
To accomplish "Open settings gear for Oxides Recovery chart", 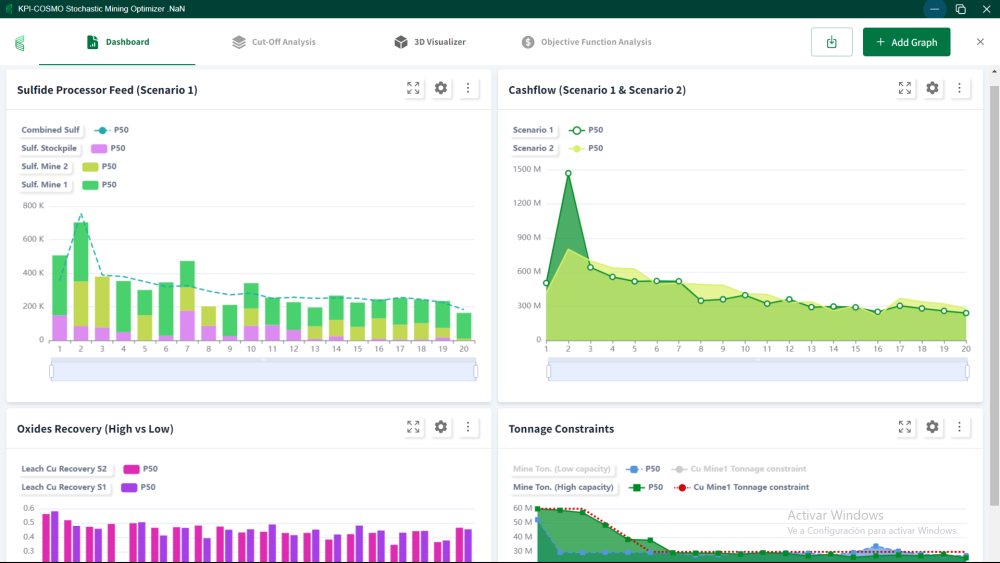I will [441, 428].
